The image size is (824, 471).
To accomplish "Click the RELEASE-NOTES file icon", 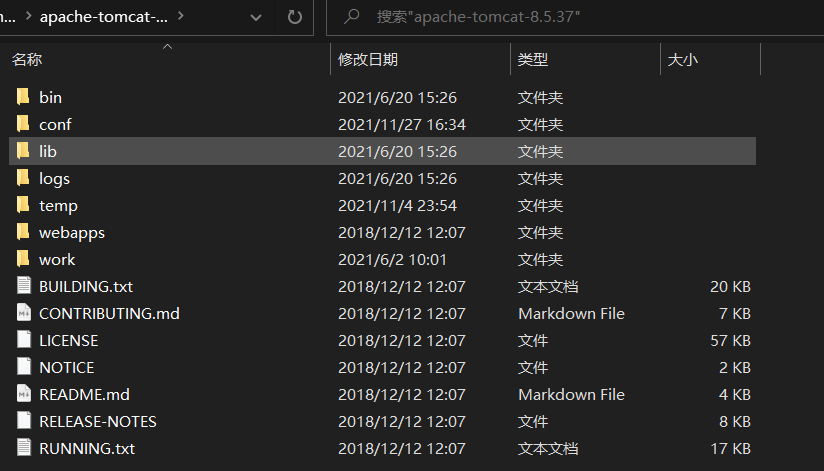I will (24, 421).
